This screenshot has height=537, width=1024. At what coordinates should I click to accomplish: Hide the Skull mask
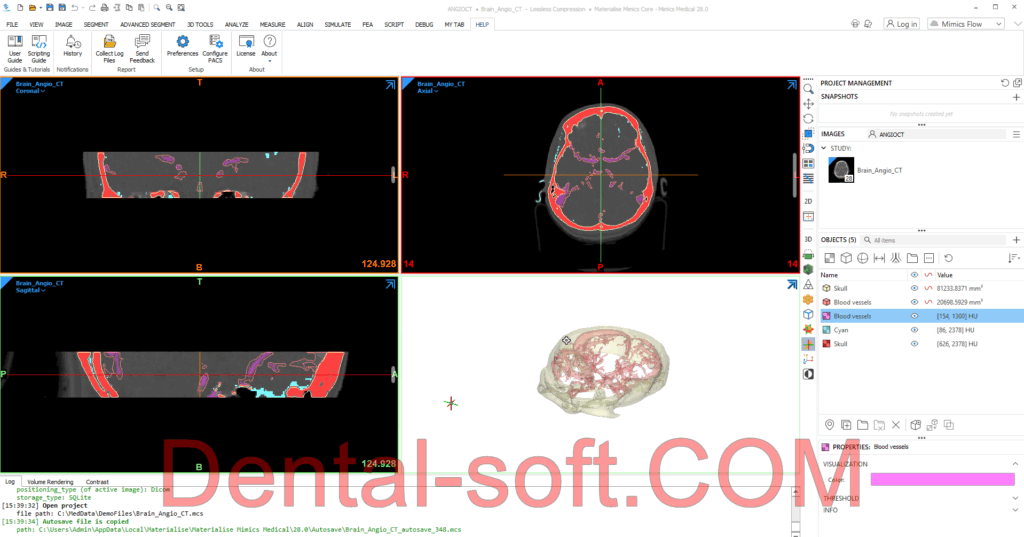914,344
